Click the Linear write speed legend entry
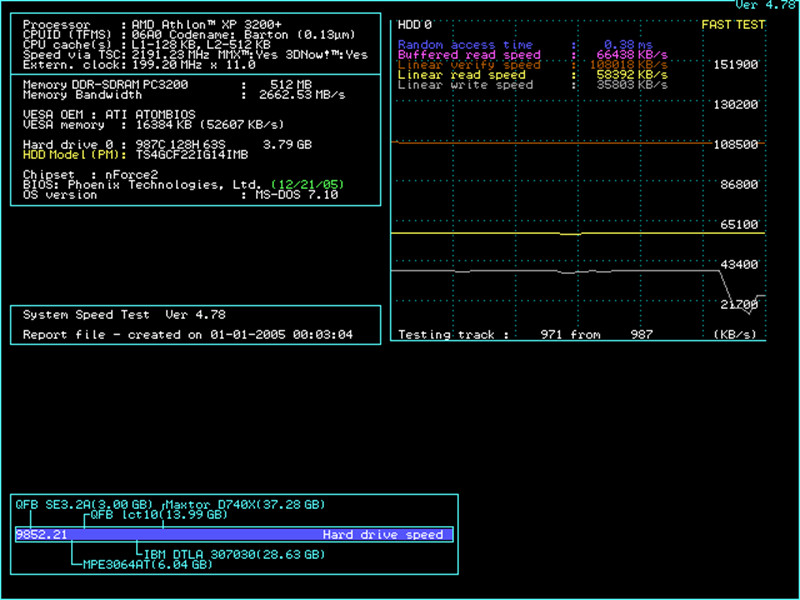 [x=465, y=85]
